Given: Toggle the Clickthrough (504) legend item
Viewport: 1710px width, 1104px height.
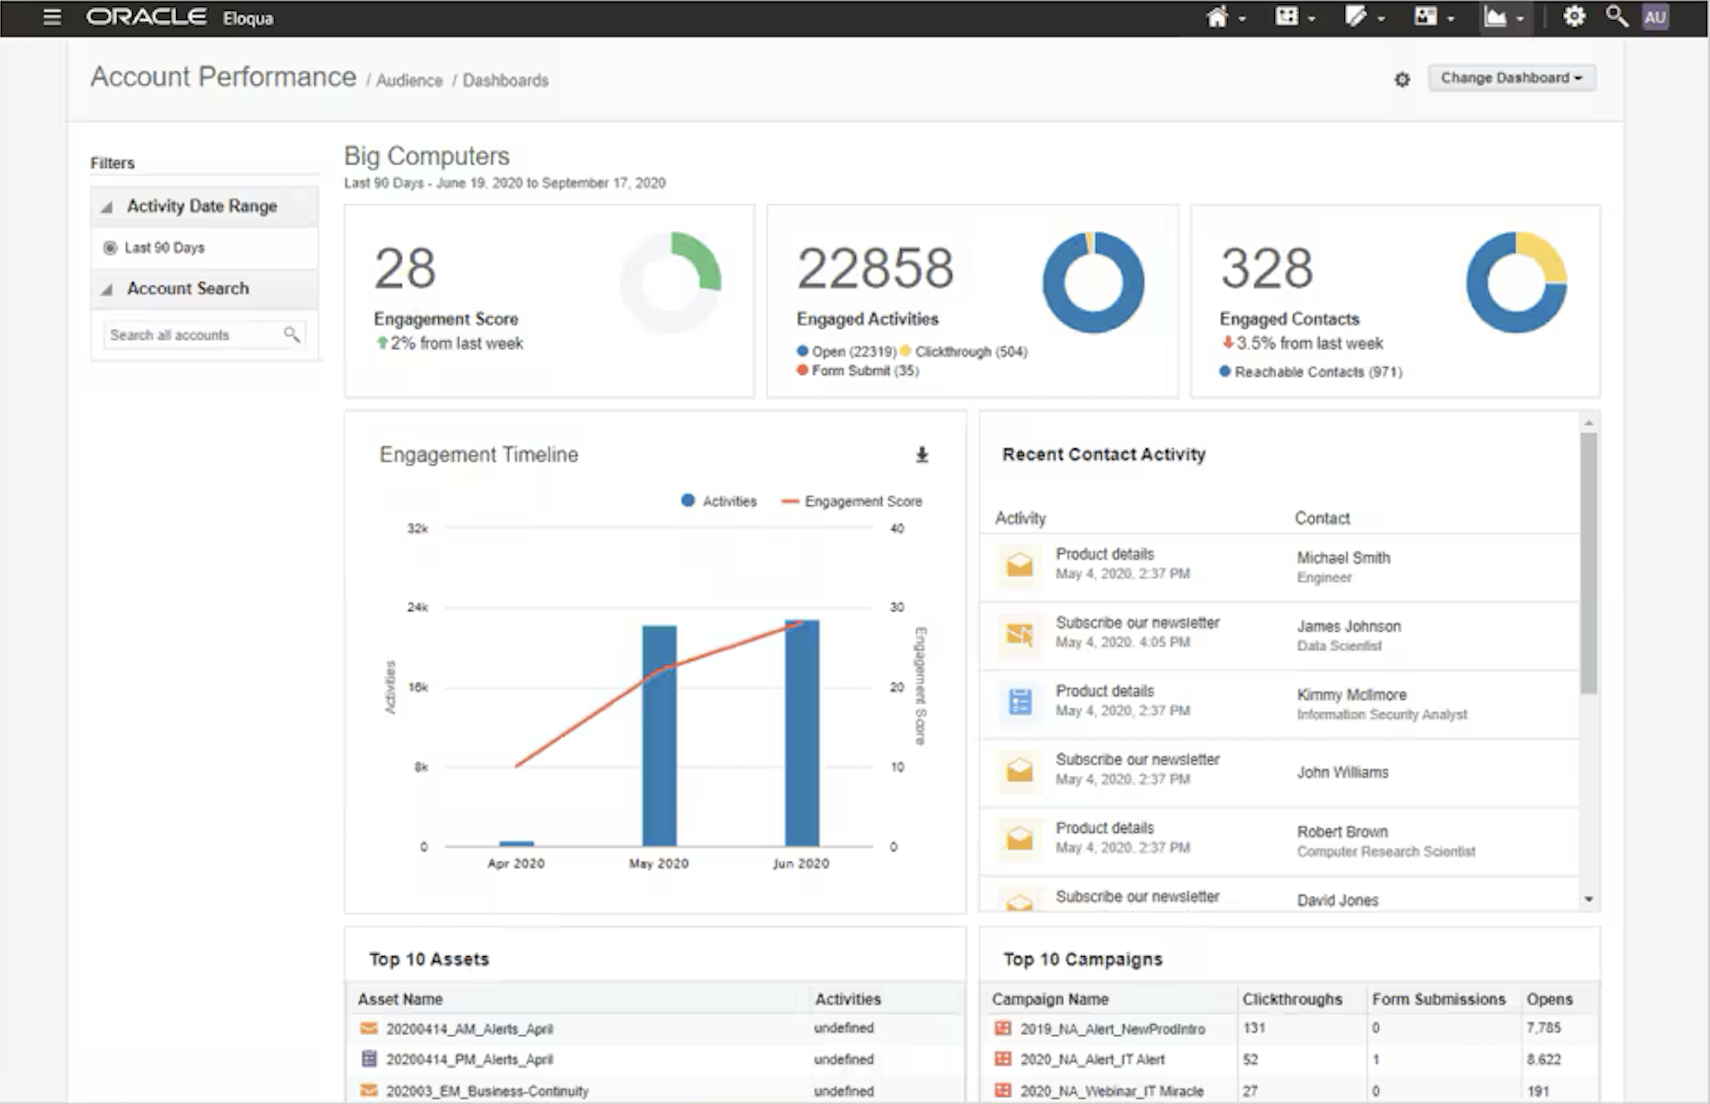Looking at the screenshot, I should pos(964,351).
